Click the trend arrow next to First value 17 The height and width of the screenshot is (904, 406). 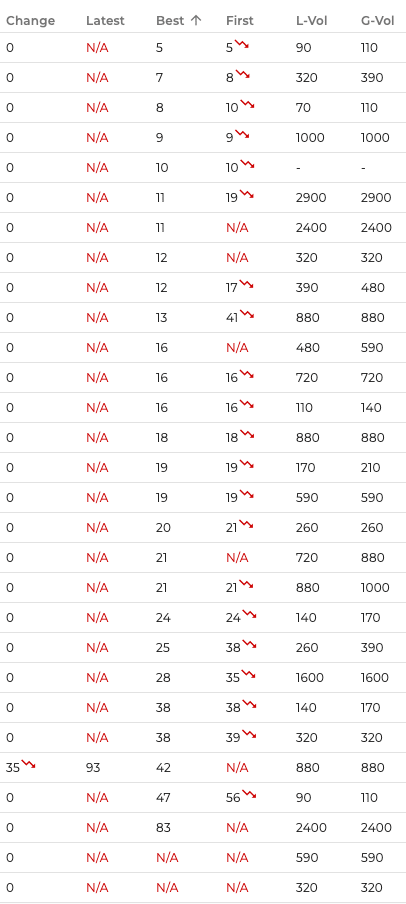click(x=246, y=284)
